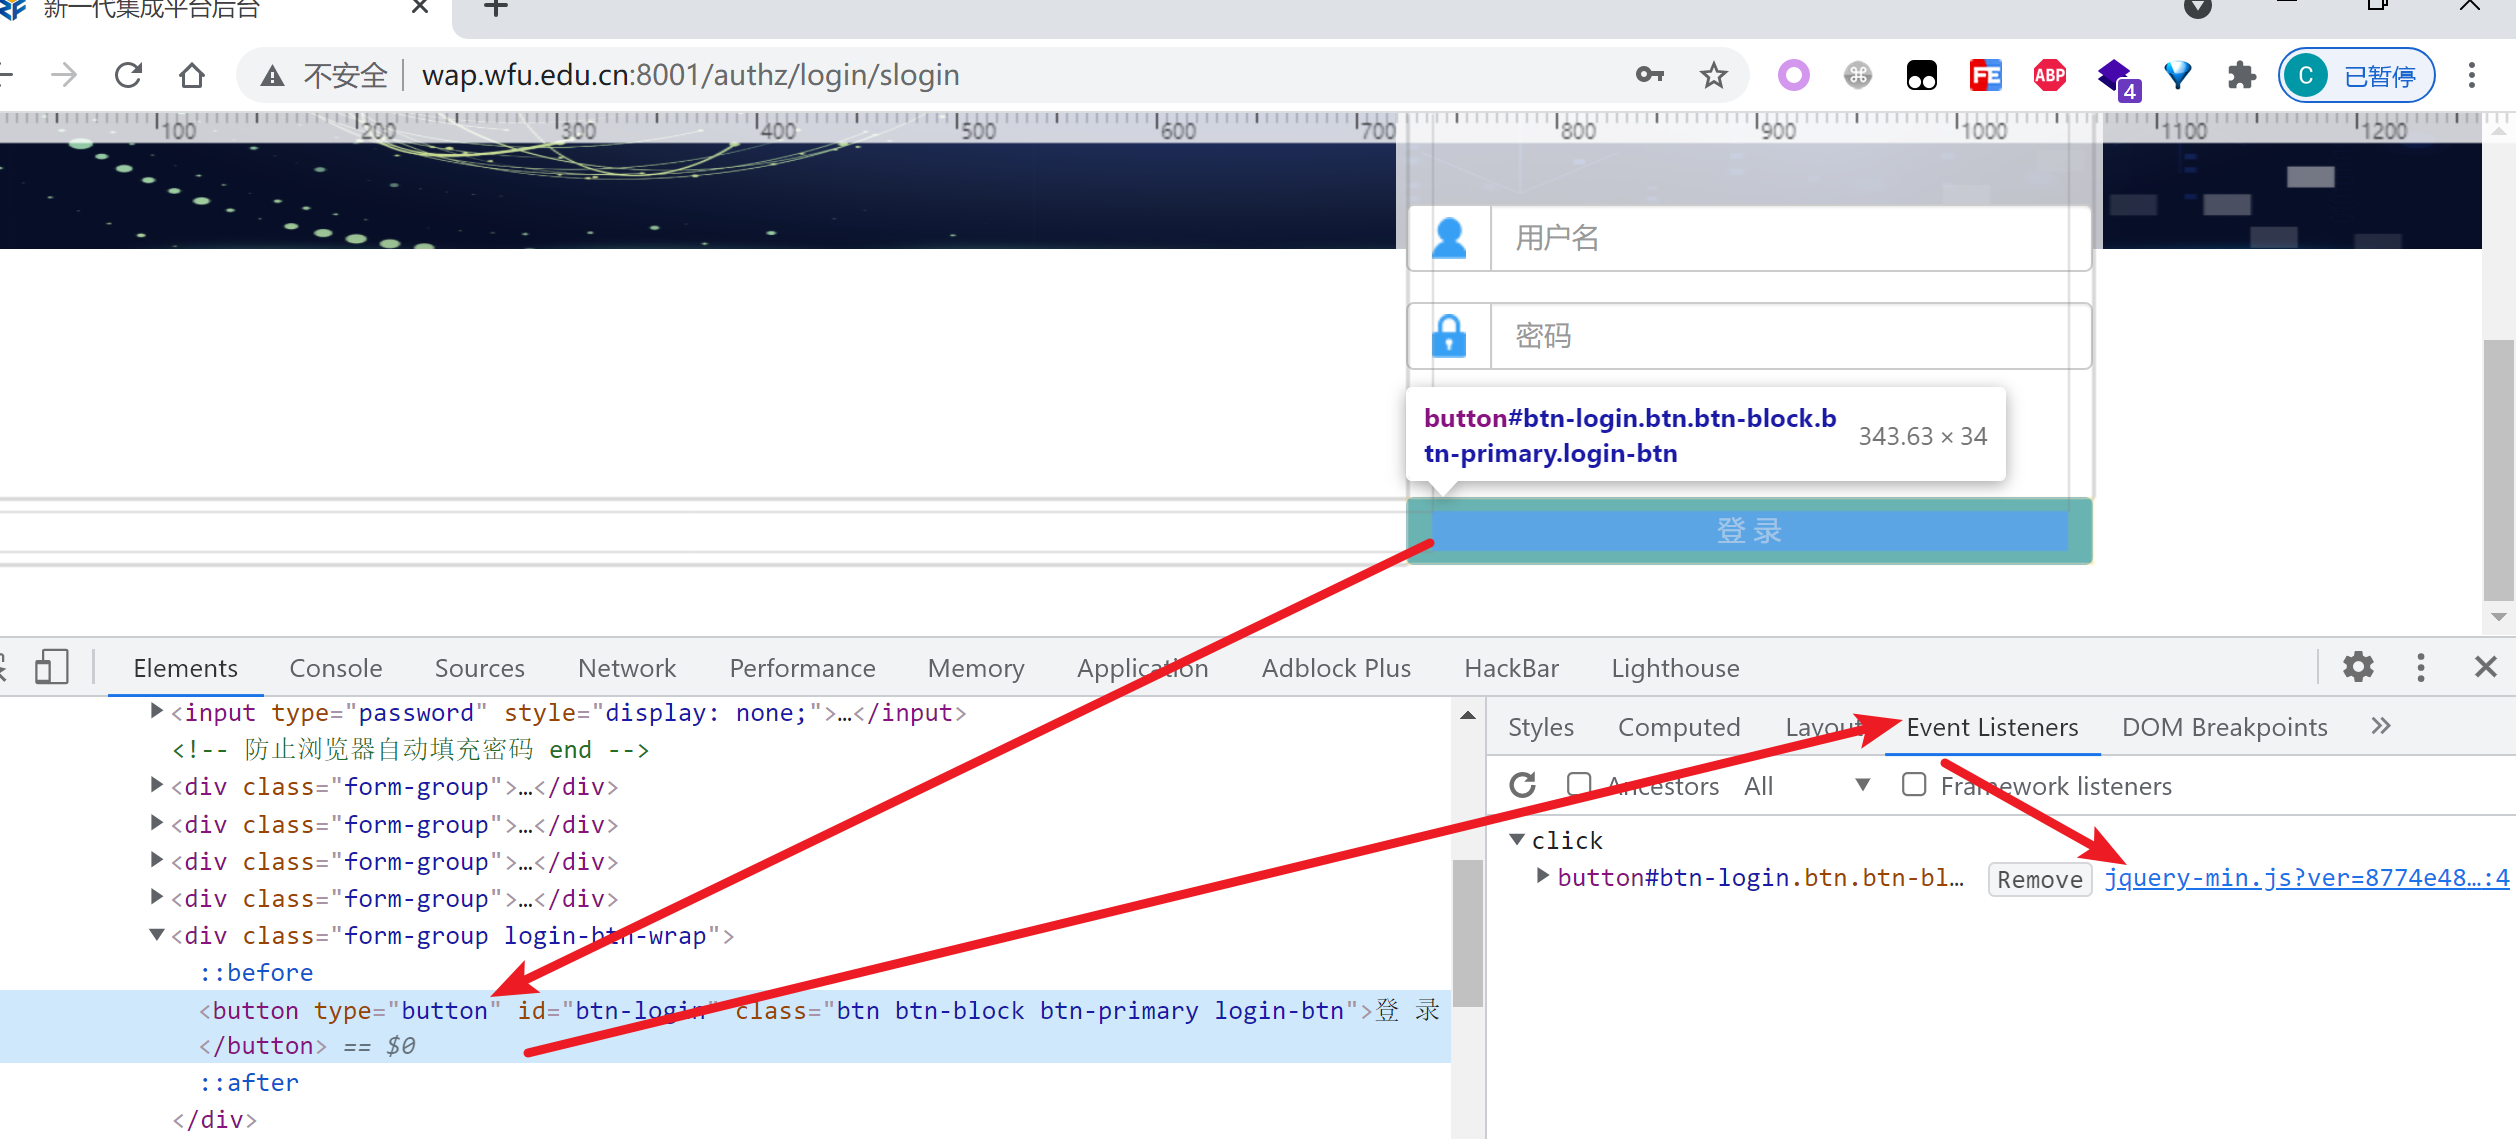Switch to the Console tab
The image size is (2516, 1139).
coord(335,668)
